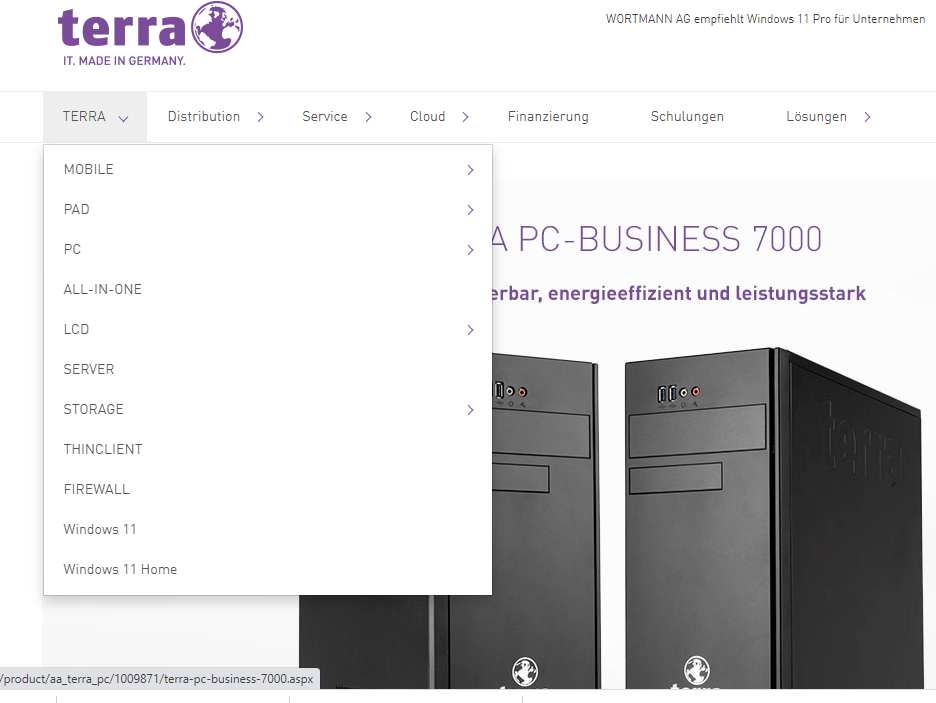Expand the Distribution arrow
Image resolution: width=936 pixels, height=703 pixels.
click(260, 117)
